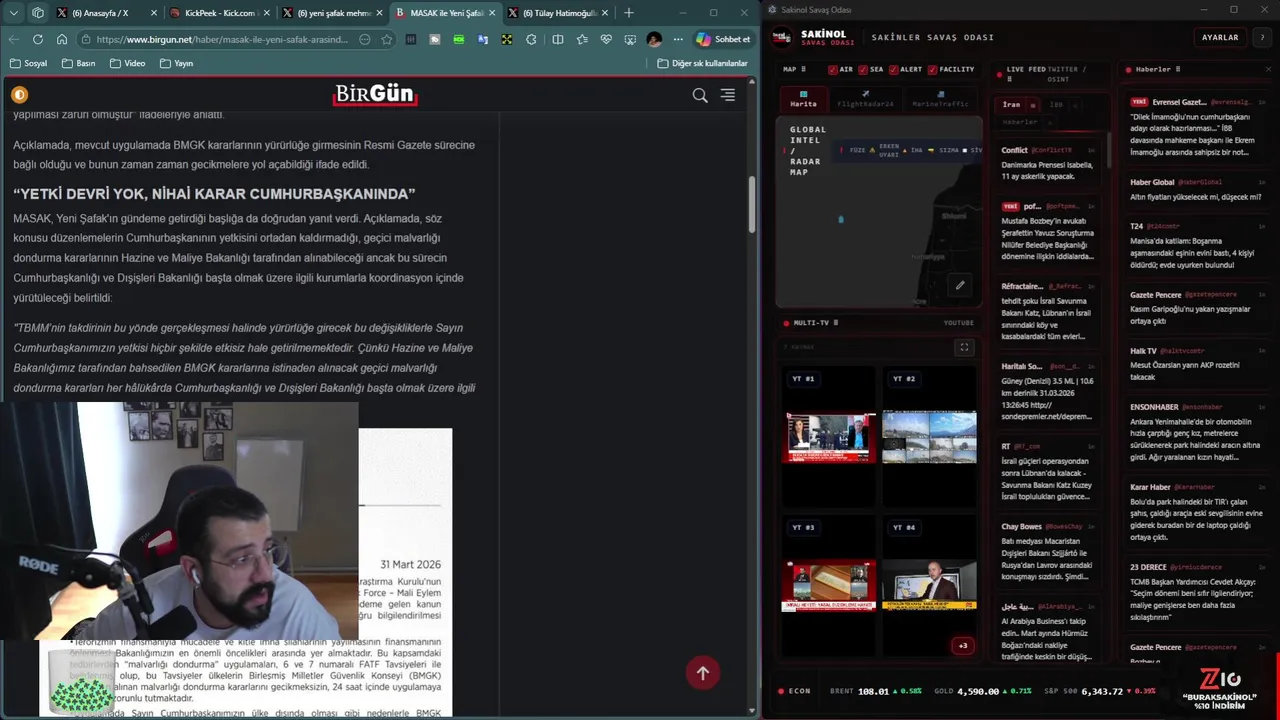Open the Video bookmarks folder
The height and width of the screenshot is (720, 1280).
click(126, 63)
